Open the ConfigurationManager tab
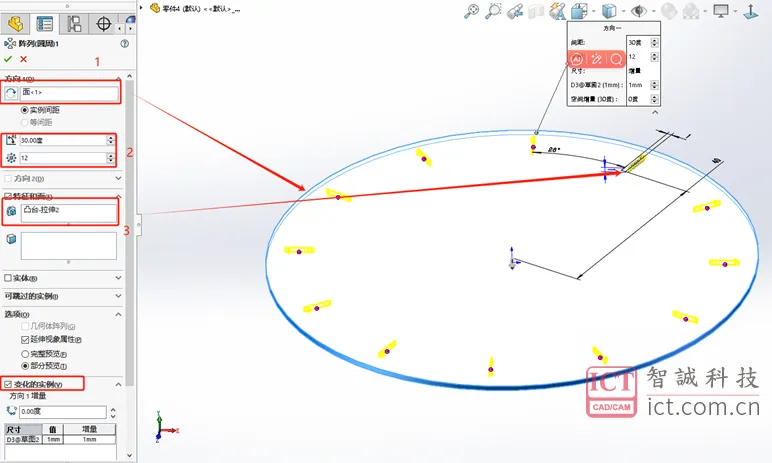This screenshot has width=772, height=463. pos(74,24)
